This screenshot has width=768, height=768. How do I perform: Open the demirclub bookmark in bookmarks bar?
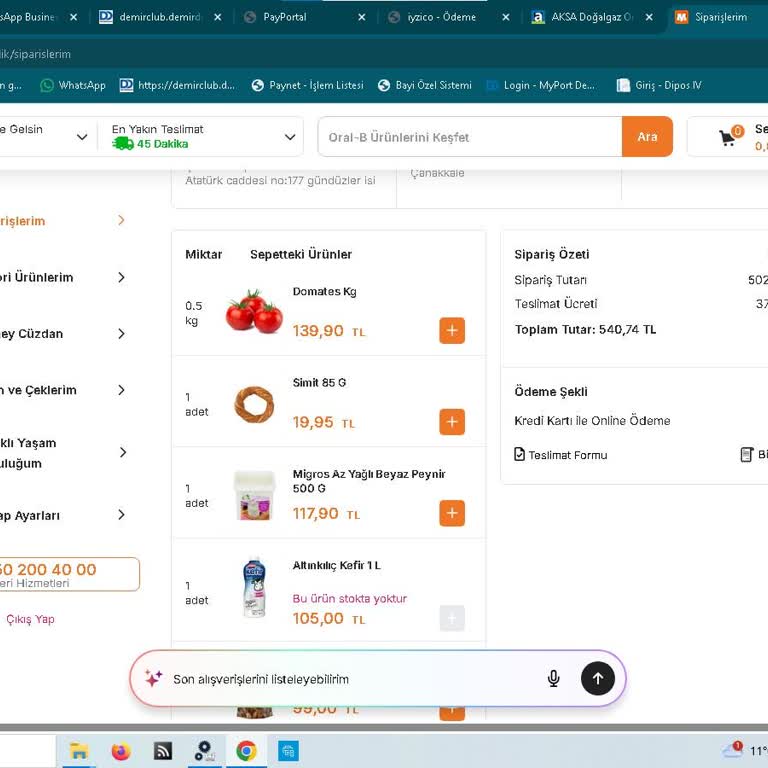pyautogui.click(x=177, y=85)
